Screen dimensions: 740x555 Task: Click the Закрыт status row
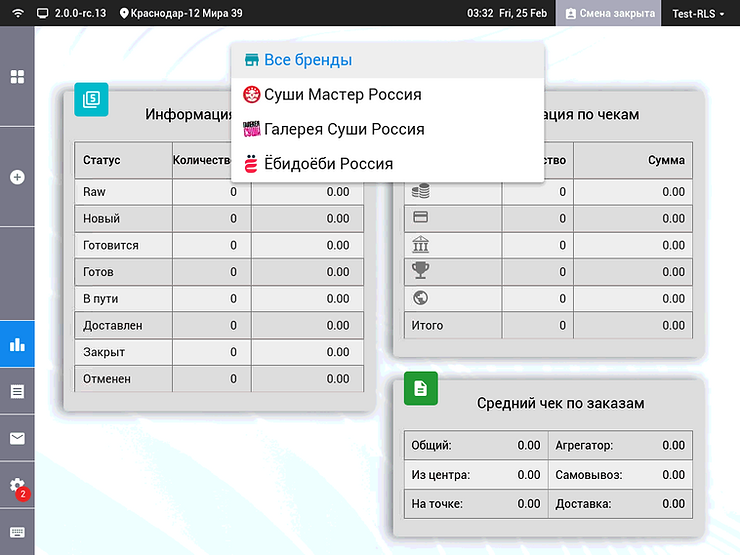coord(219,352)
